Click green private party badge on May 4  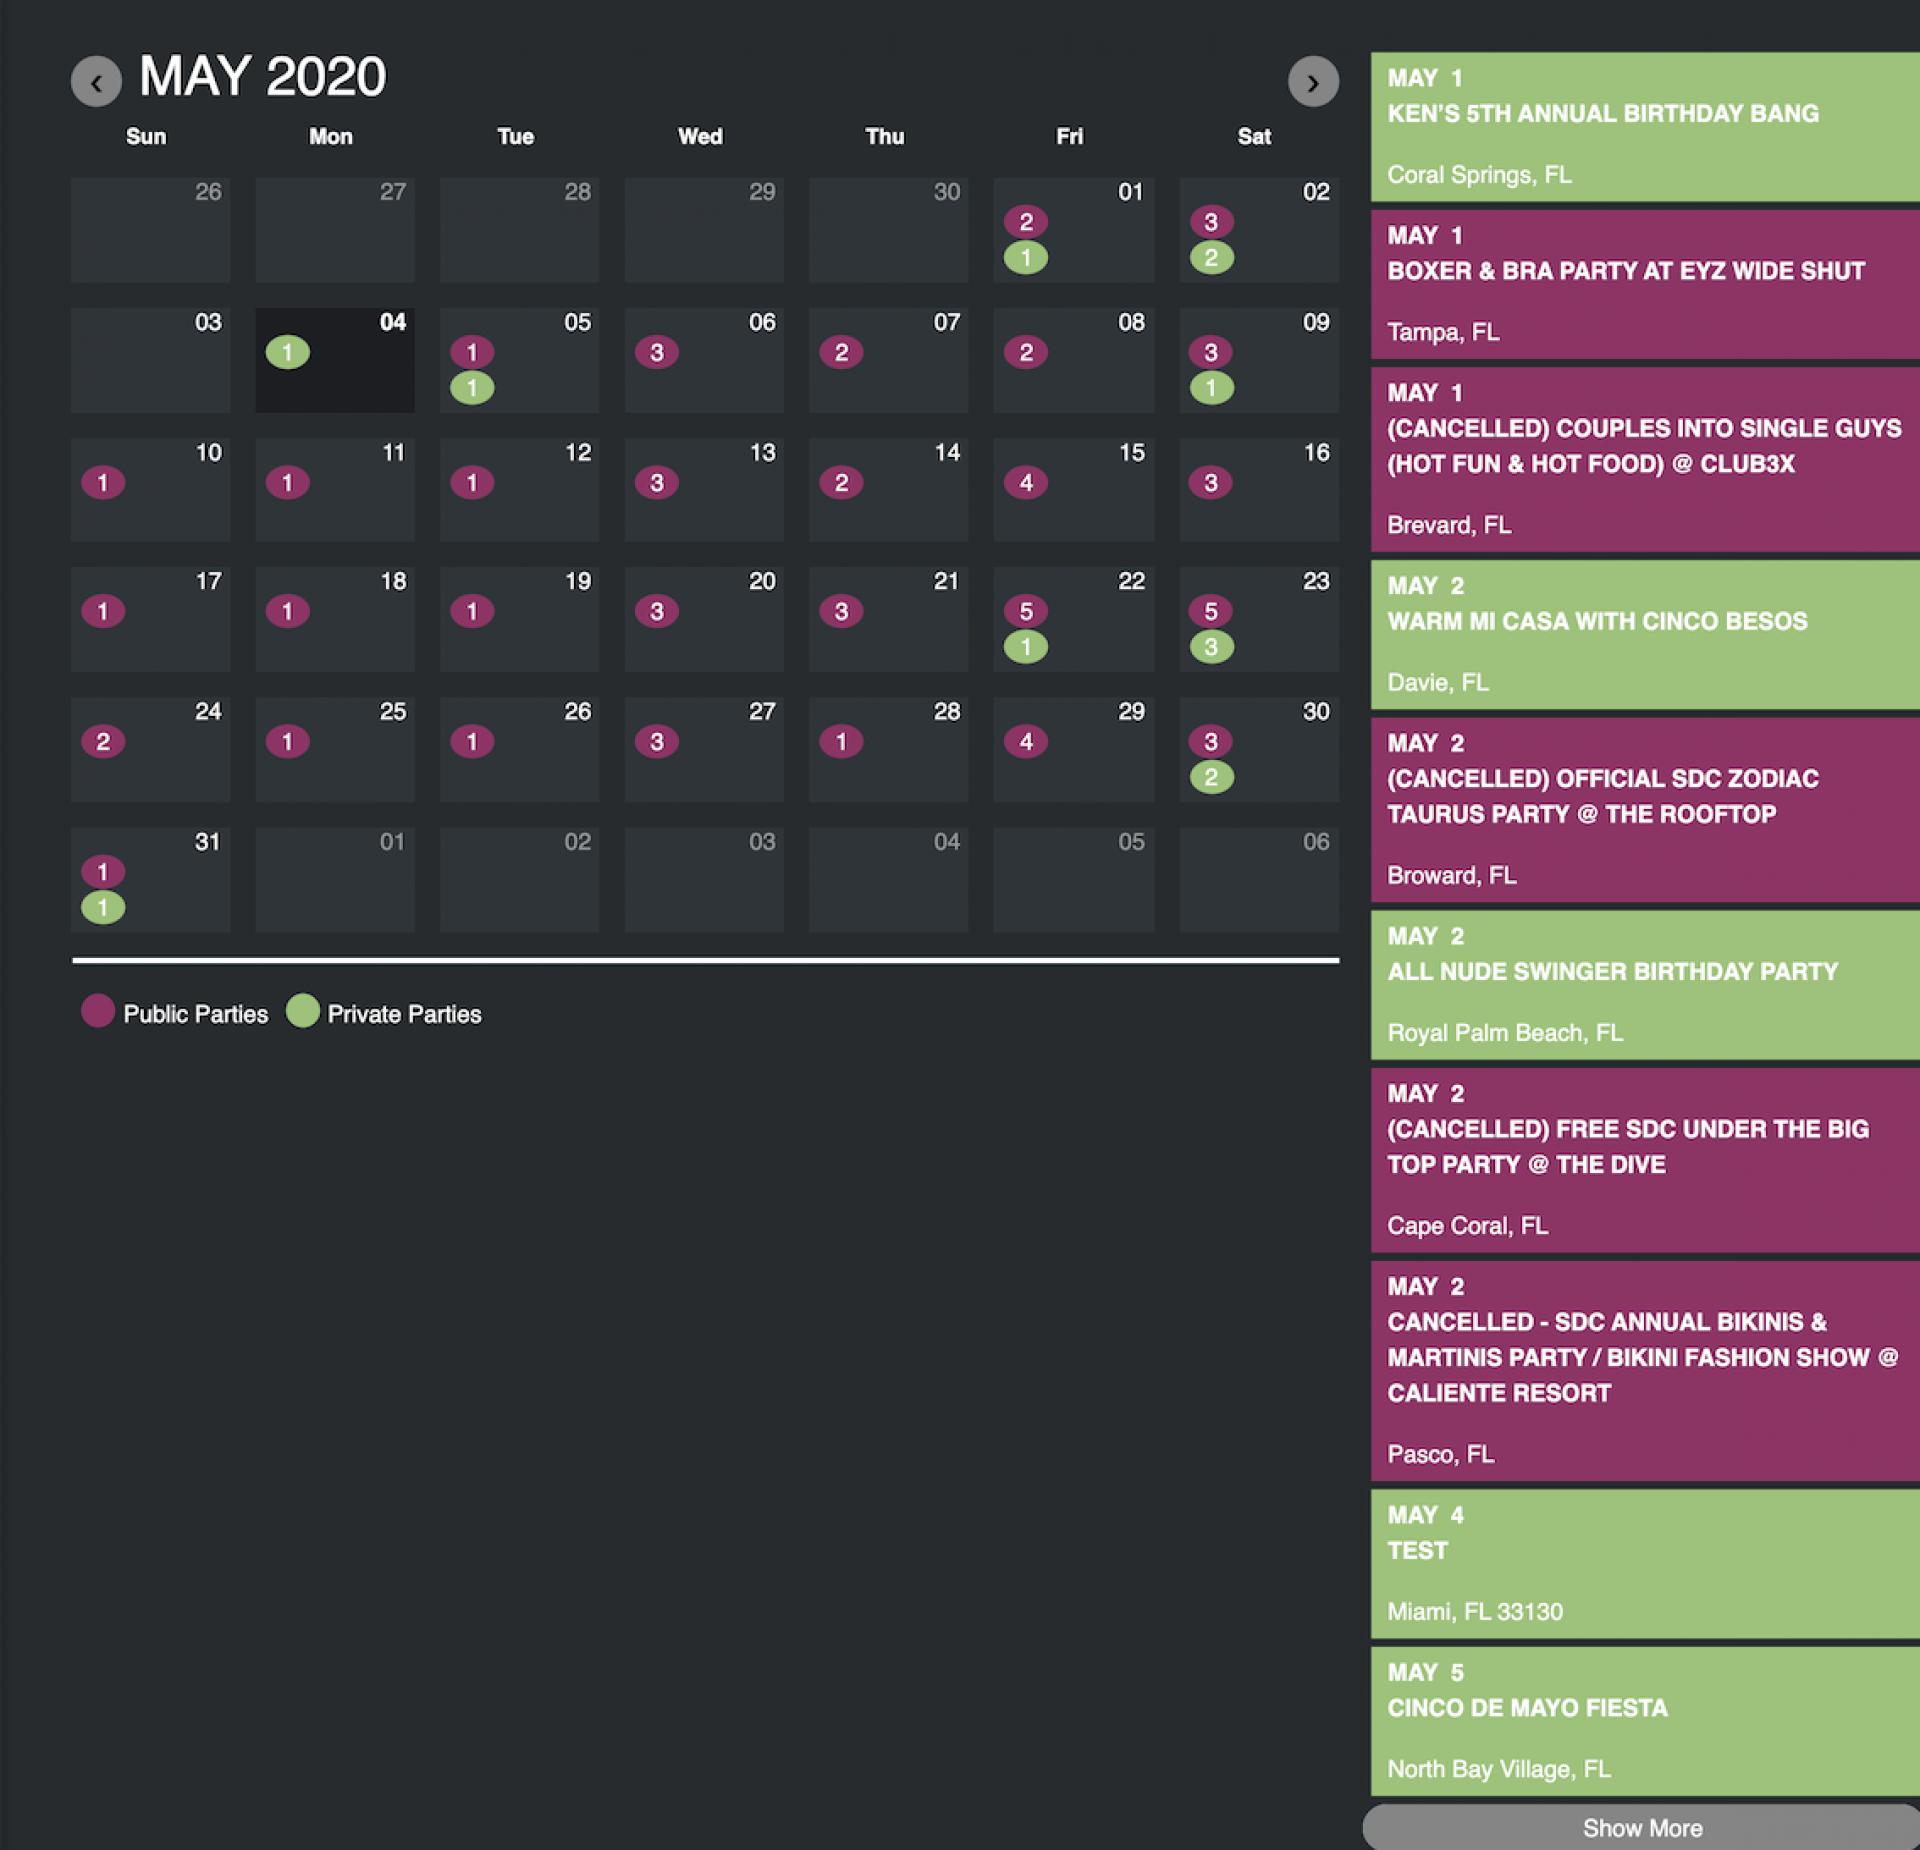pyautogui.click(x=287, y=352)
